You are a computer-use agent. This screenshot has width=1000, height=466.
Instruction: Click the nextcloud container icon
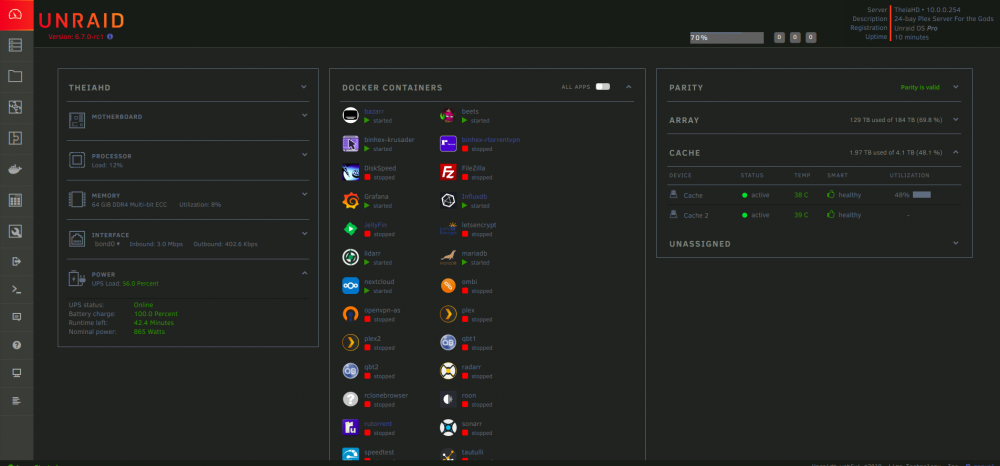tap(350, 286)
